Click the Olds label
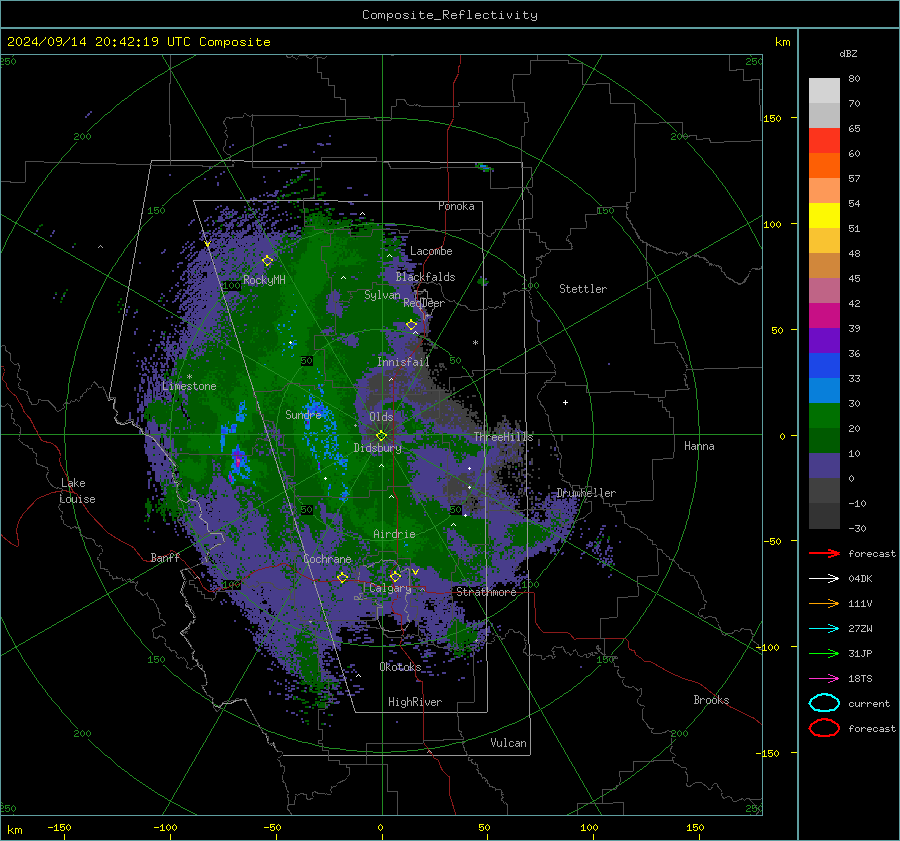This screenshot has height=841, width=900. (381, 417)
